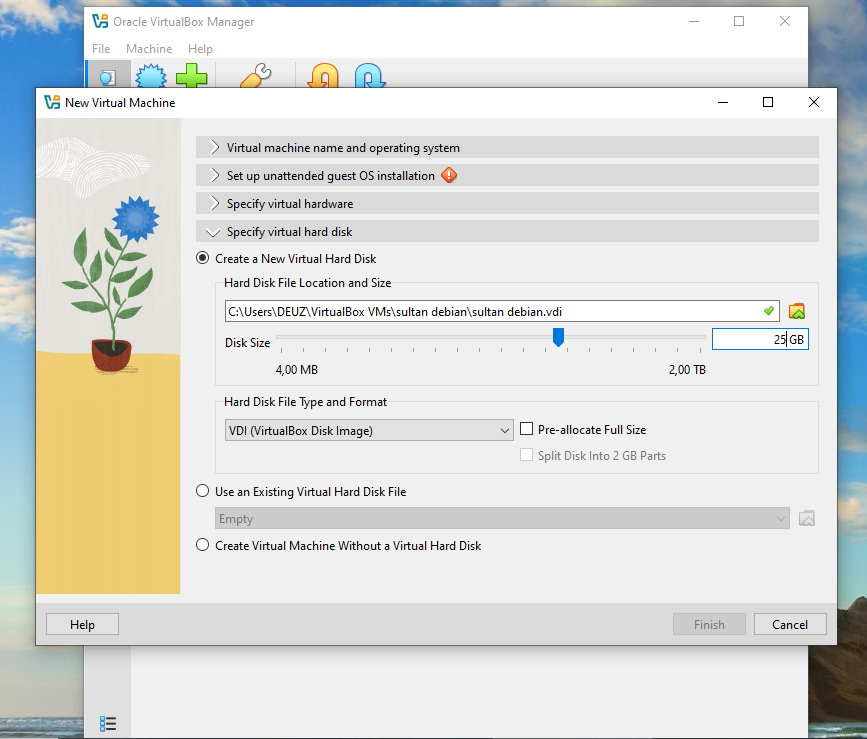Select Use an Existing Virtual Hard Disk File option

[x=202, y=491]
